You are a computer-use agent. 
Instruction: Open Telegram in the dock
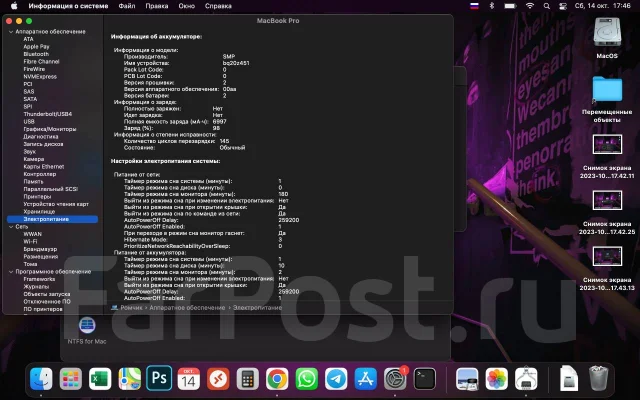pos(336,378)
